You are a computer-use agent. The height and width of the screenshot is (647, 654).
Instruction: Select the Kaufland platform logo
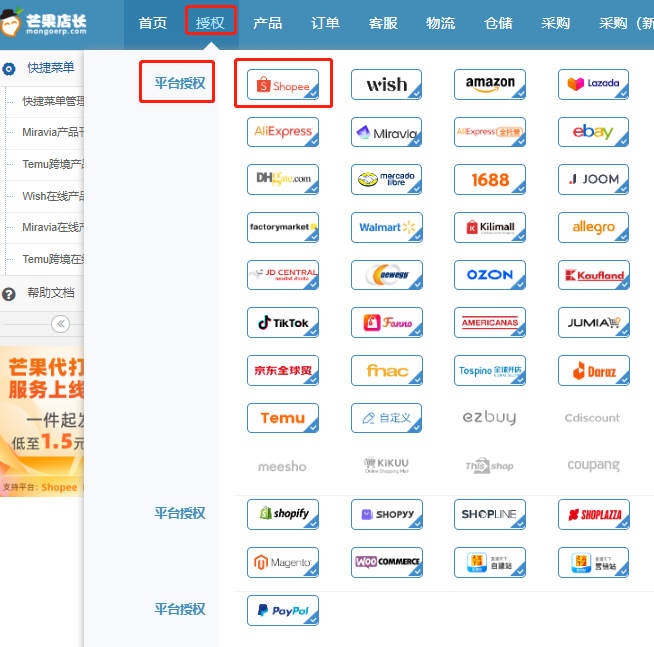tap(594, 275)
